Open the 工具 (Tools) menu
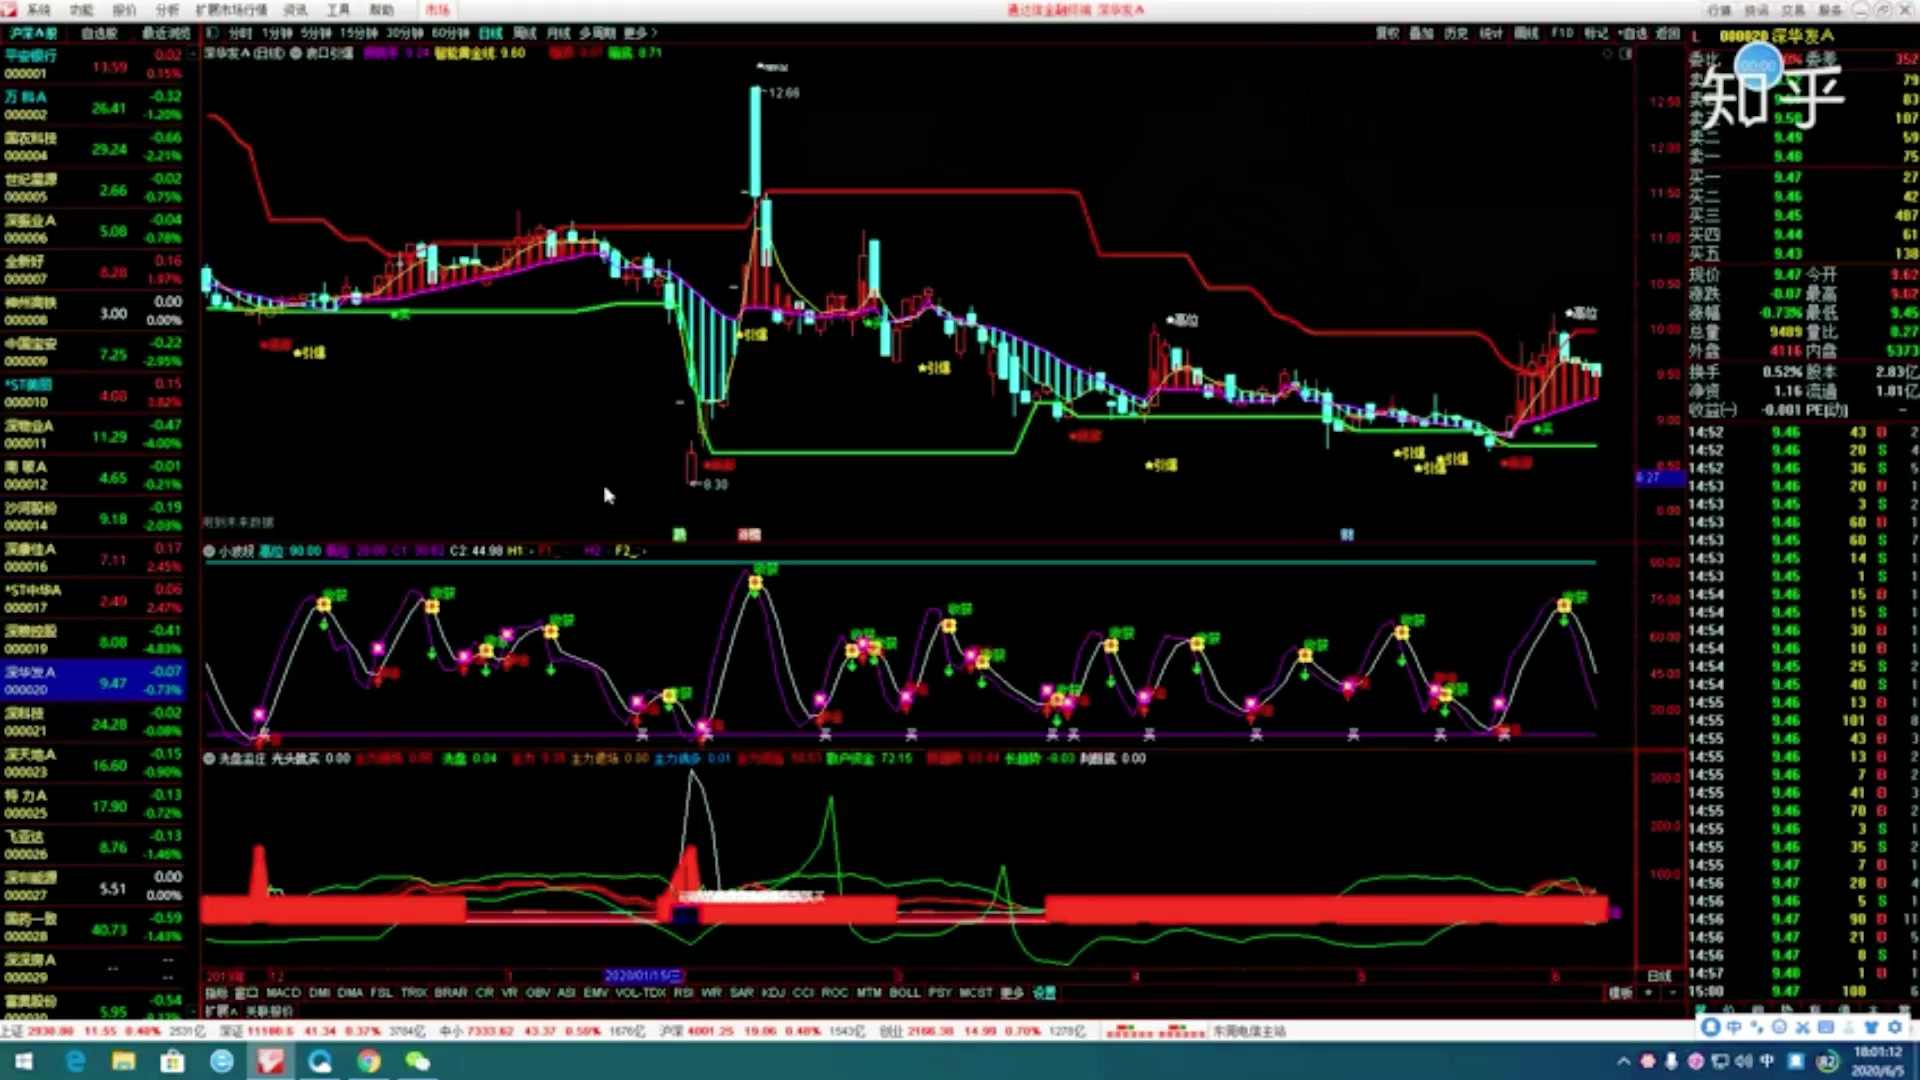The height and width of the screenshot is (1080, 1920). click(338, 10)
